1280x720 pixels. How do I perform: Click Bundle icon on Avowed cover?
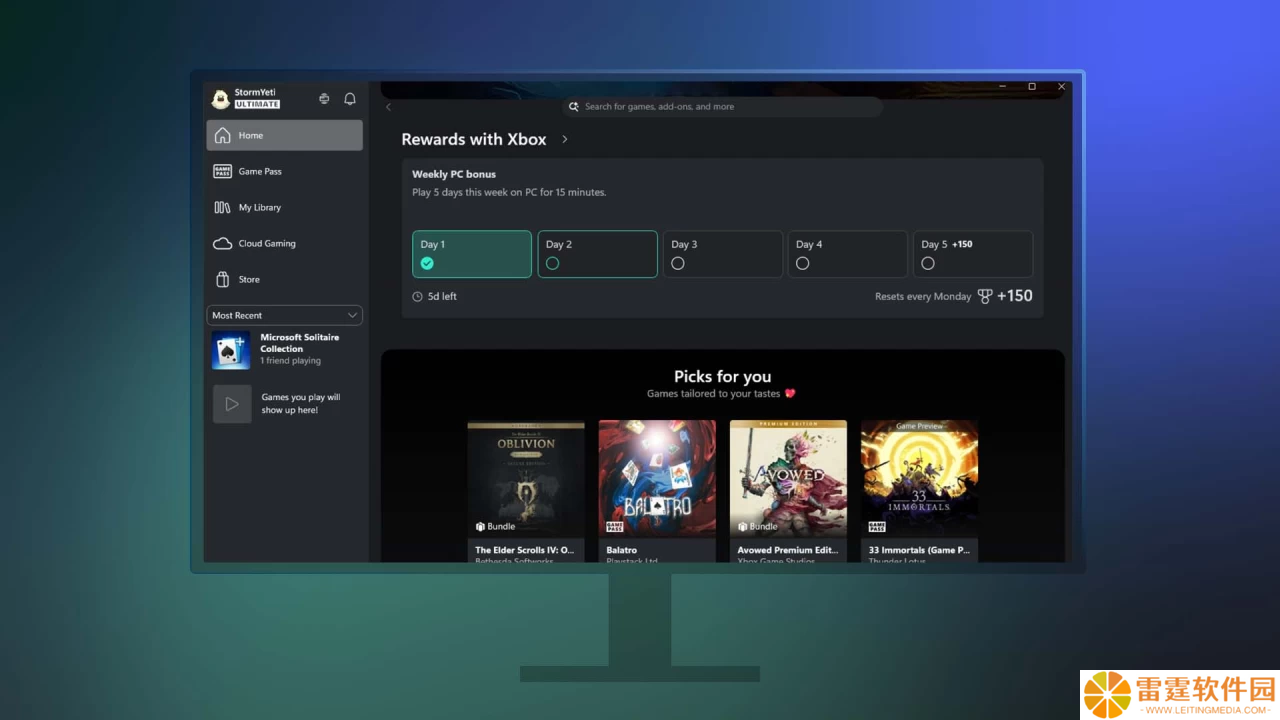pyautogui.click(x=742, y=526)
